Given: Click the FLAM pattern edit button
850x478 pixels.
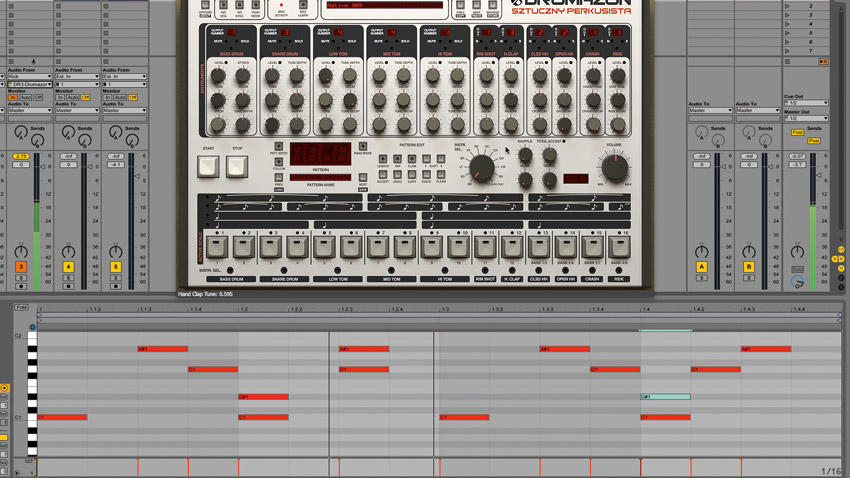Looking at the screenshot, I should [412, 159].
